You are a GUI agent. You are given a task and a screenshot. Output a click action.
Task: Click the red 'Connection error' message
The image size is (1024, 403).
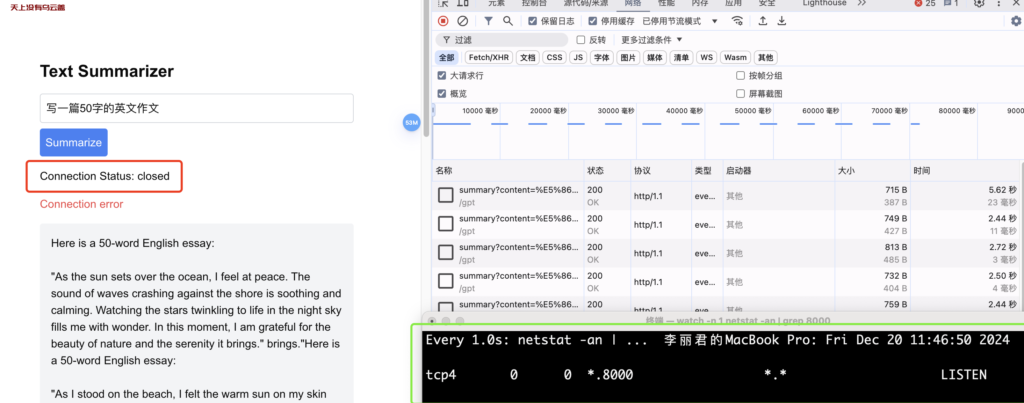point(81,204)
